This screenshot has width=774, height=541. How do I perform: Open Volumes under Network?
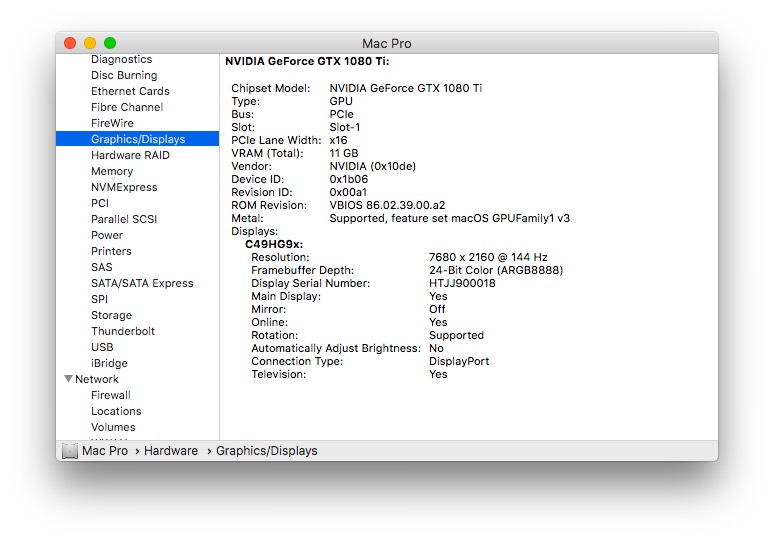(113, 427)
